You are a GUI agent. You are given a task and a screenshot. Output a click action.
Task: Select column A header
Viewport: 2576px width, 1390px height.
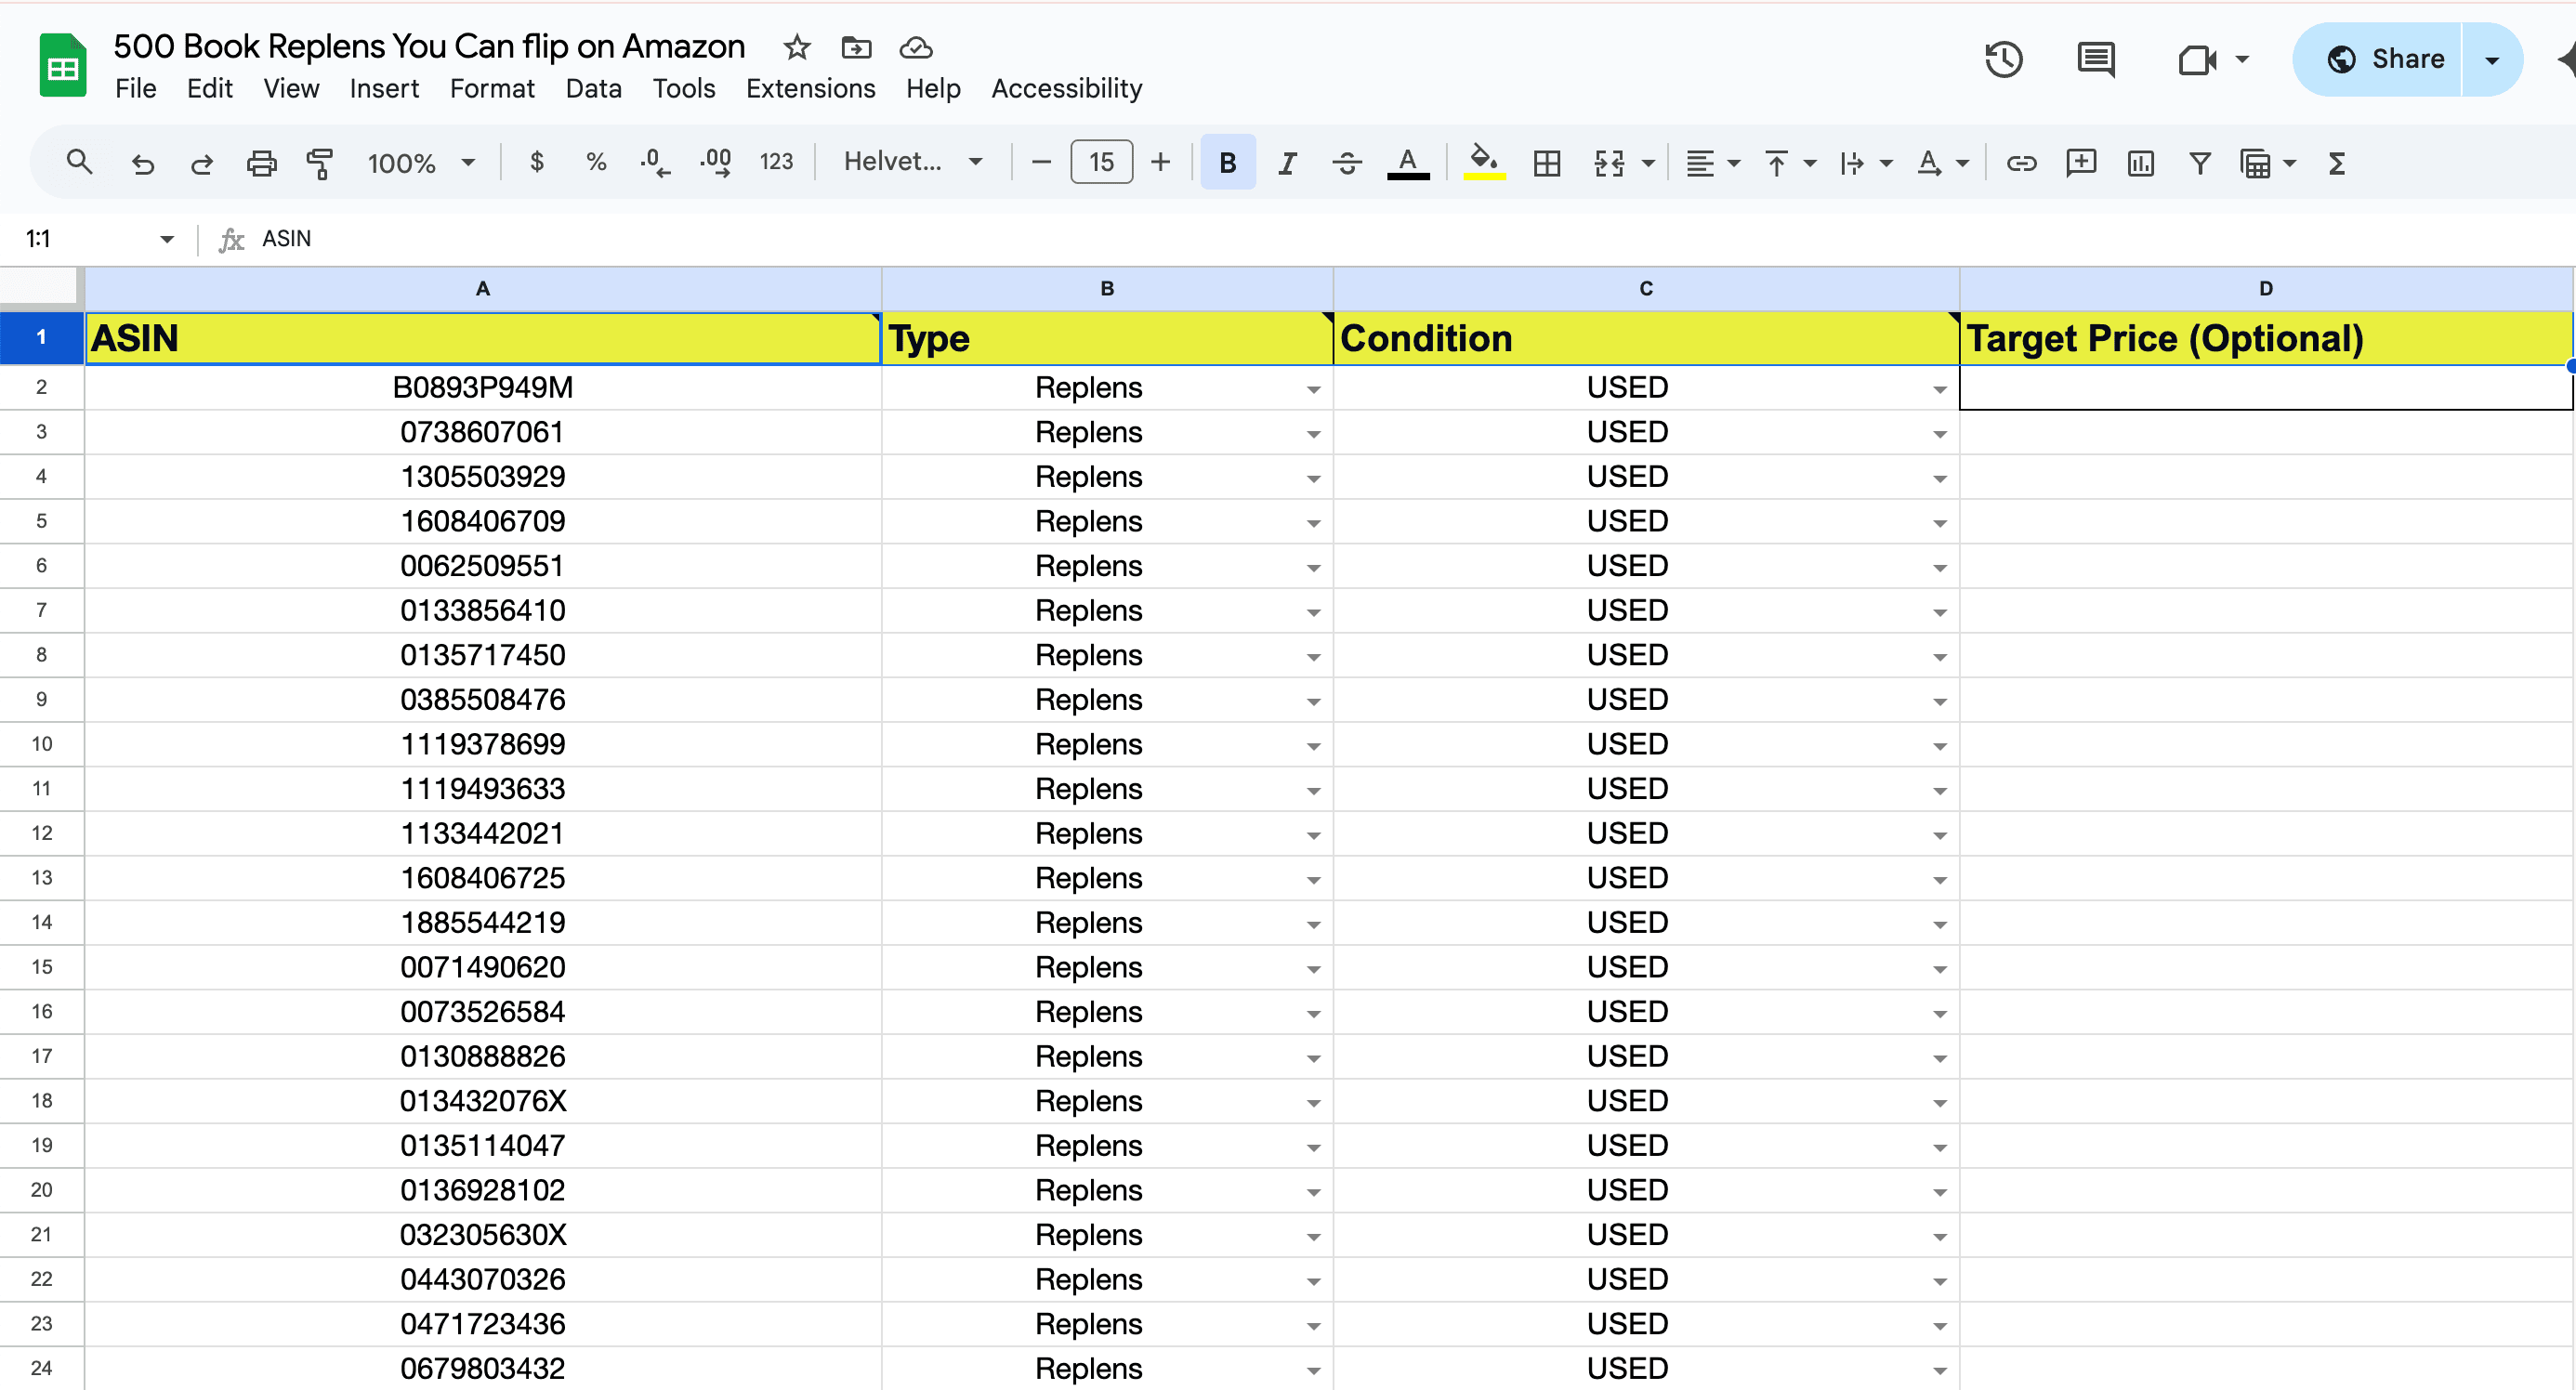pos(483,289)
